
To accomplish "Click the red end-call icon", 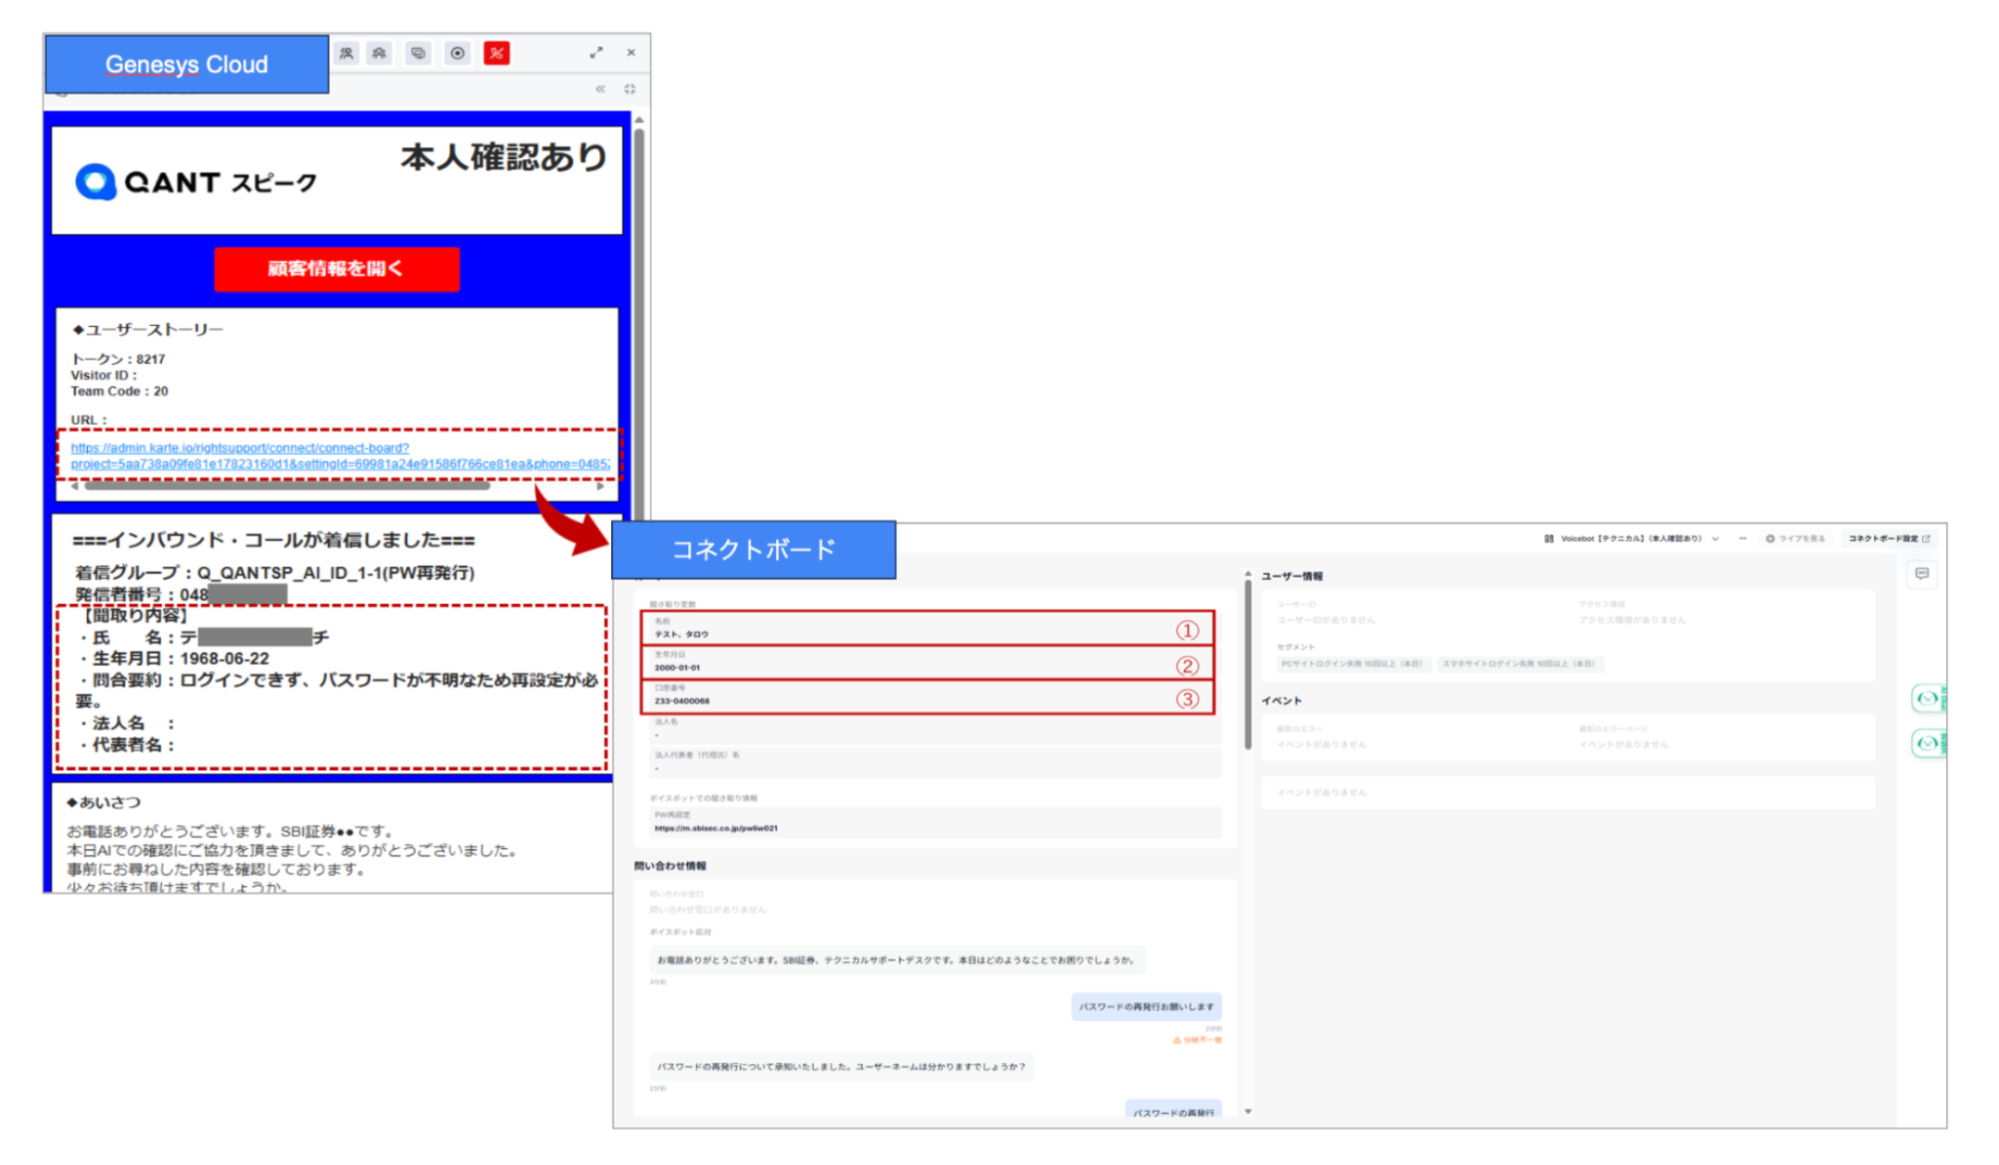I will (496, 53).
